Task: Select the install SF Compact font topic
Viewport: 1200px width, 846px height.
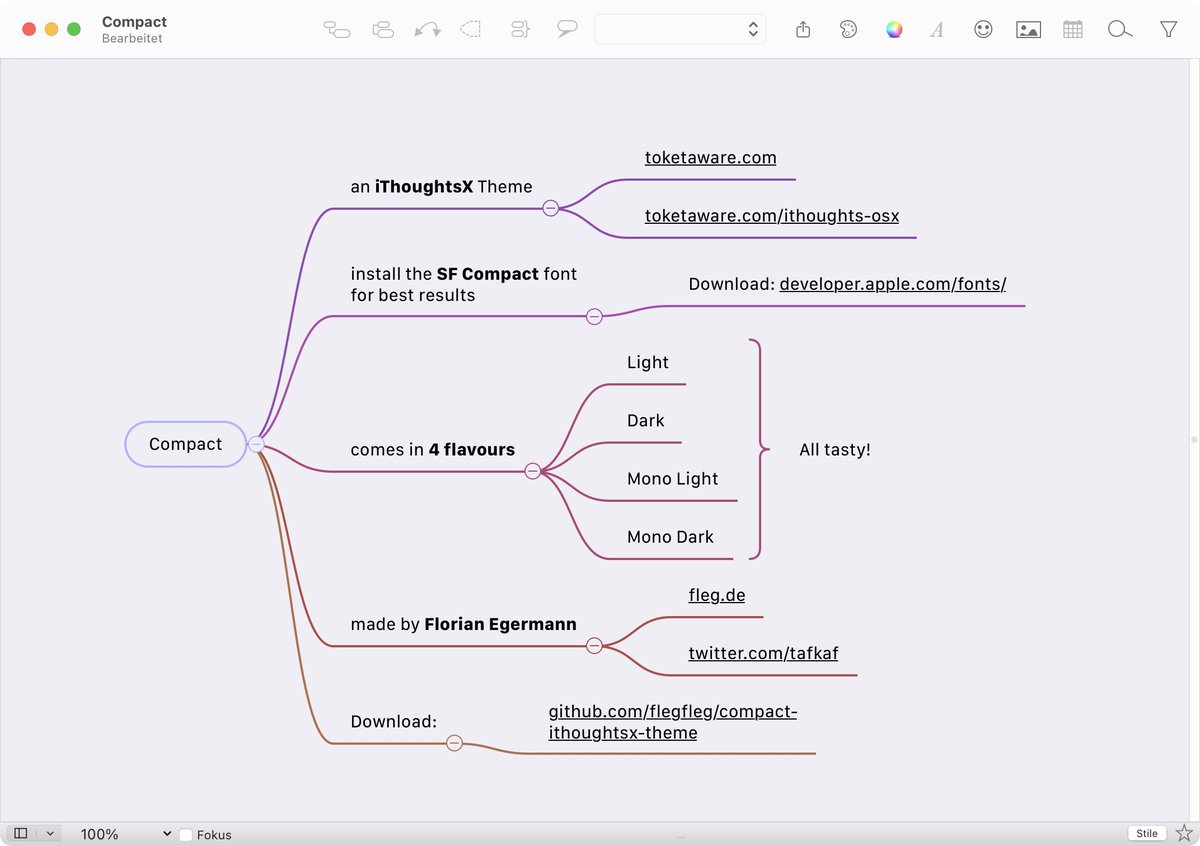Action: 463,284
